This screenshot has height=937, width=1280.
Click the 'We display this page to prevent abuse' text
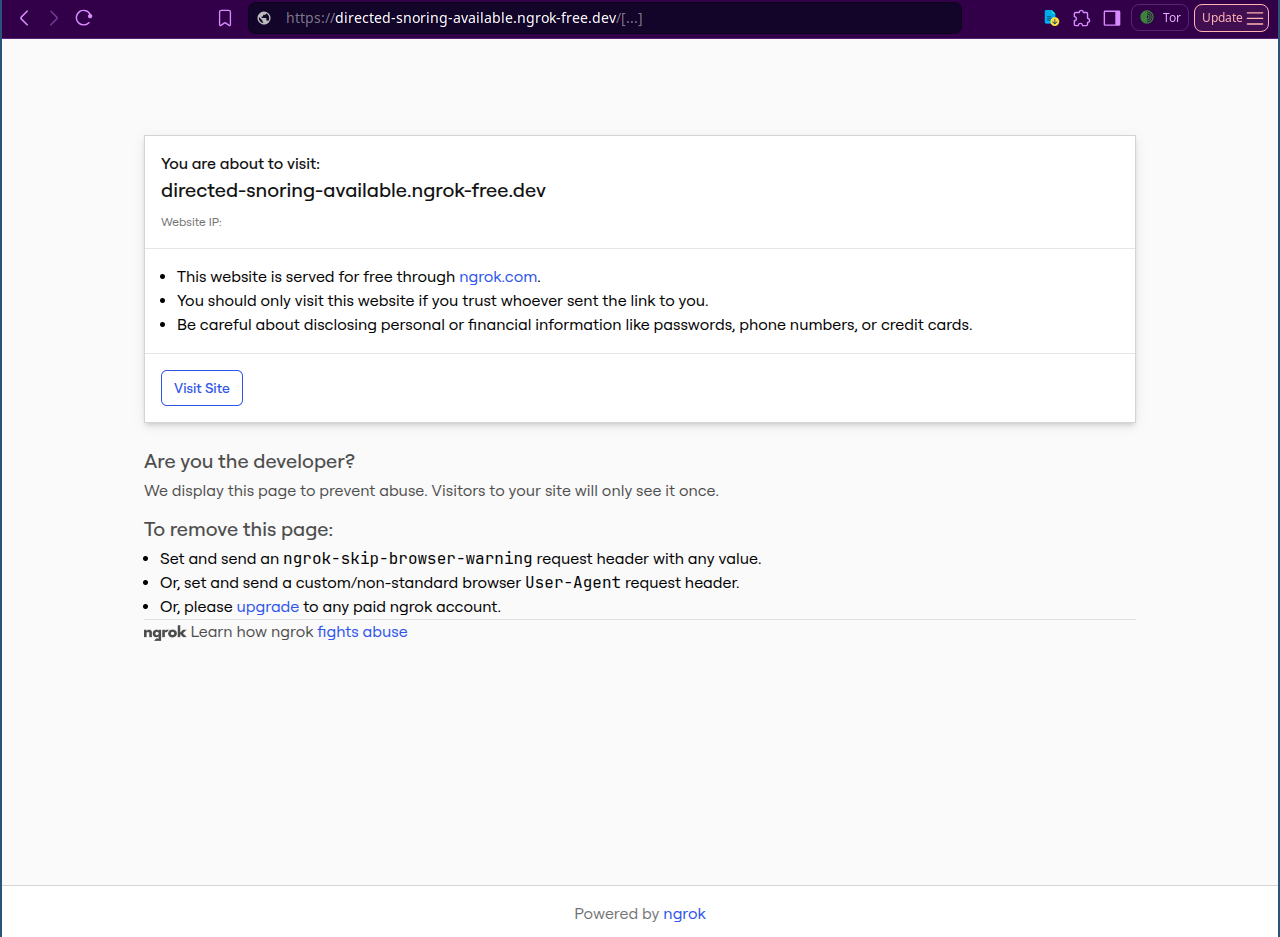coord(431,491)
